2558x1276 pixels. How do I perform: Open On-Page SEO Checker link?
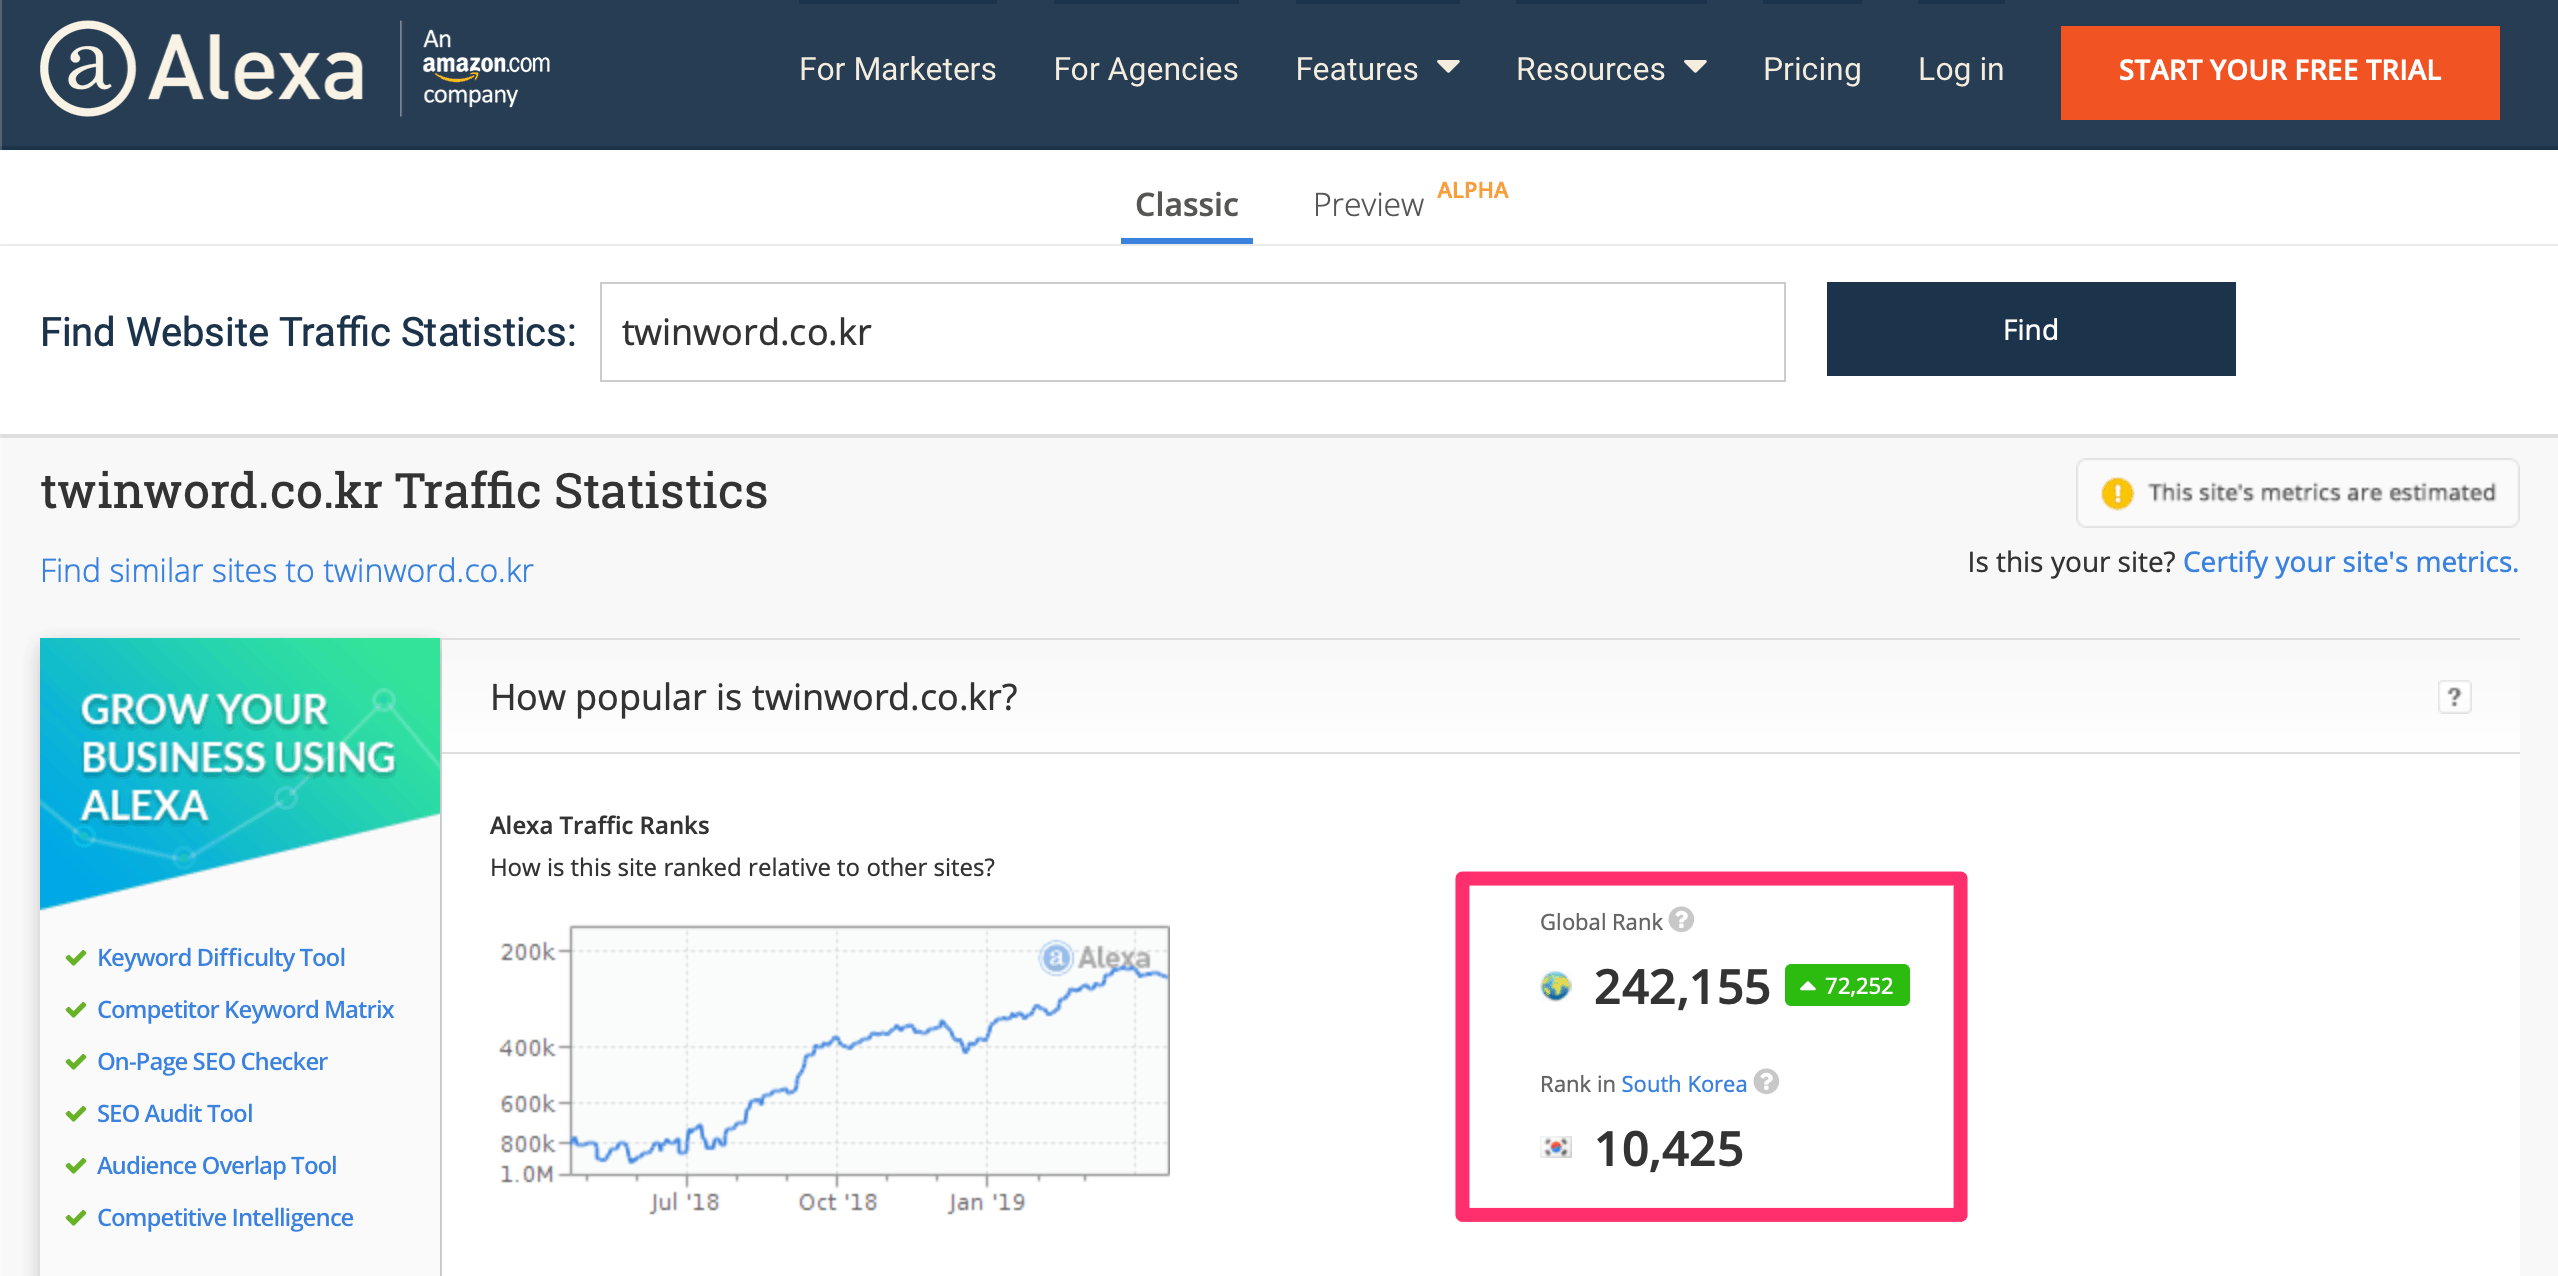(212, 1061)
